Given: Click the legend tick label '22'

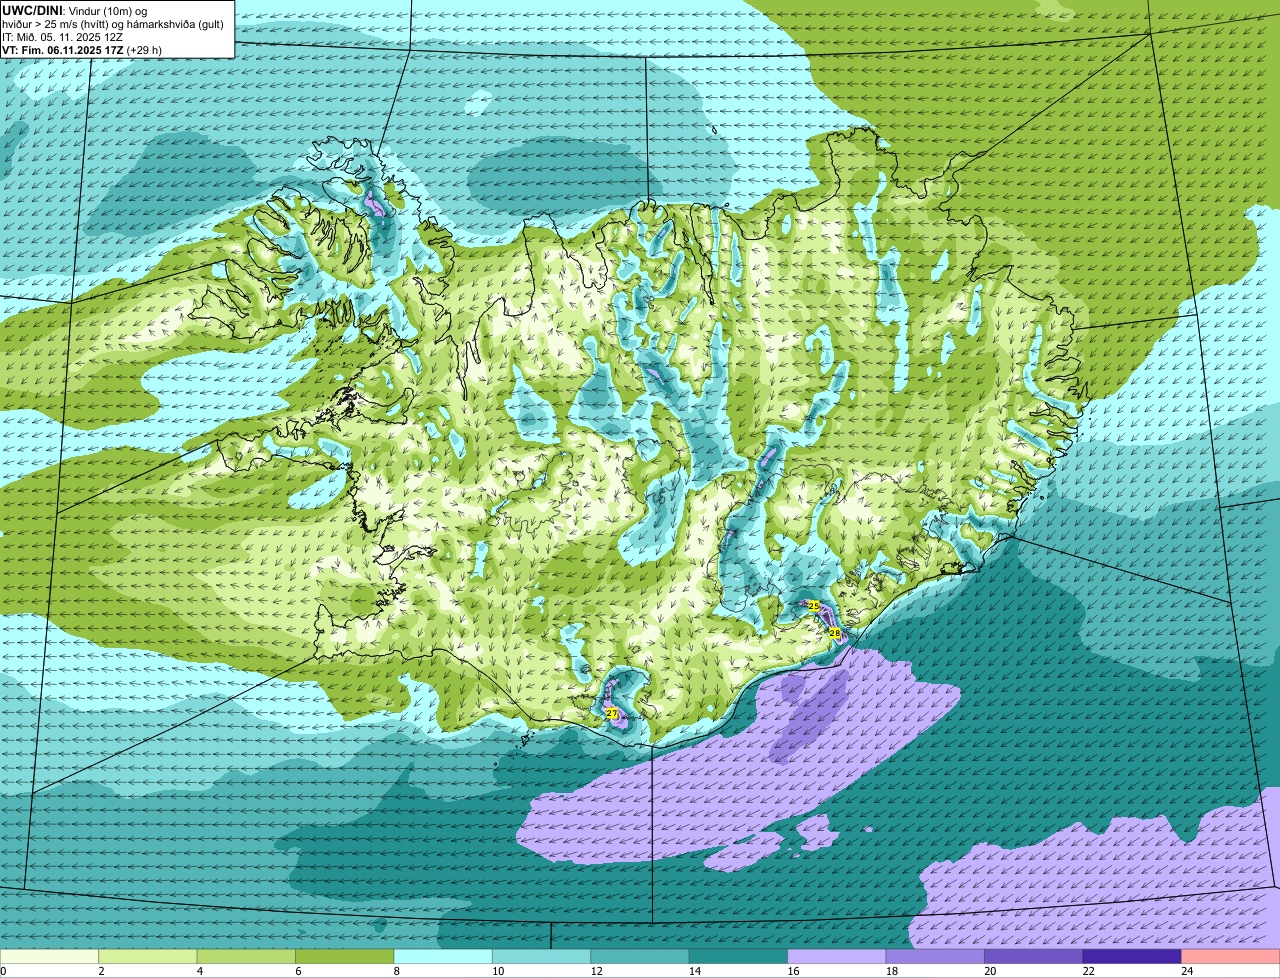Looking at the screenshot, I should point(1087,971).
